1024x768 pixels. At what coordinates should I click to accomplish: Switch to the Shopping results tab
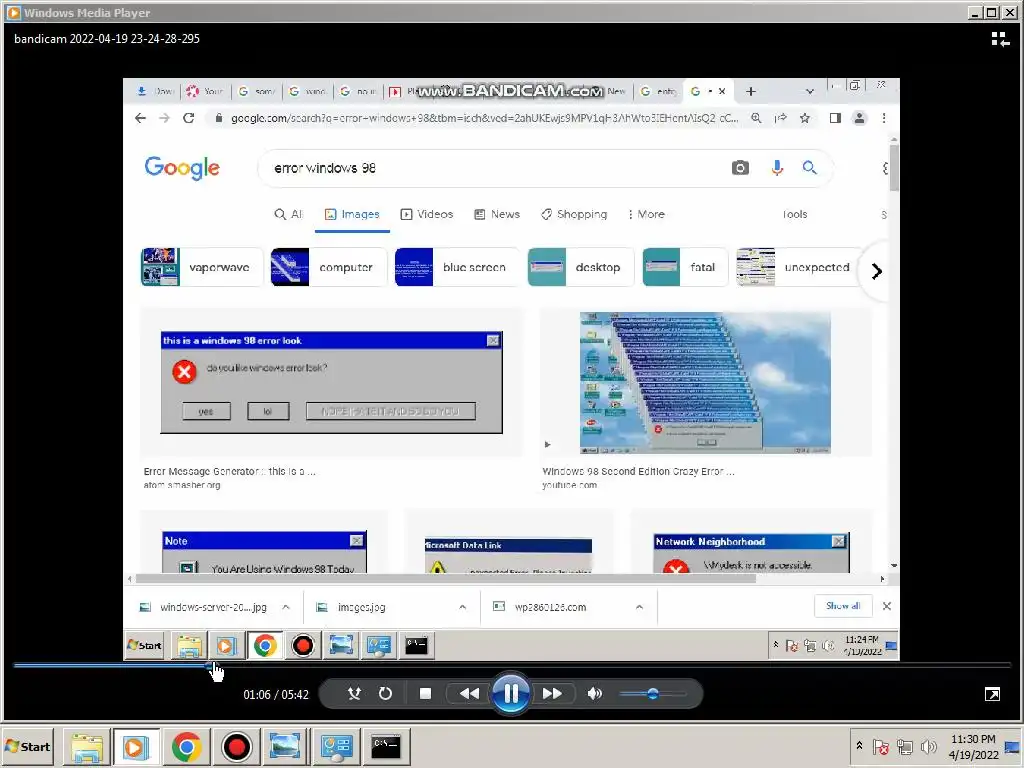tap(574, 214)
